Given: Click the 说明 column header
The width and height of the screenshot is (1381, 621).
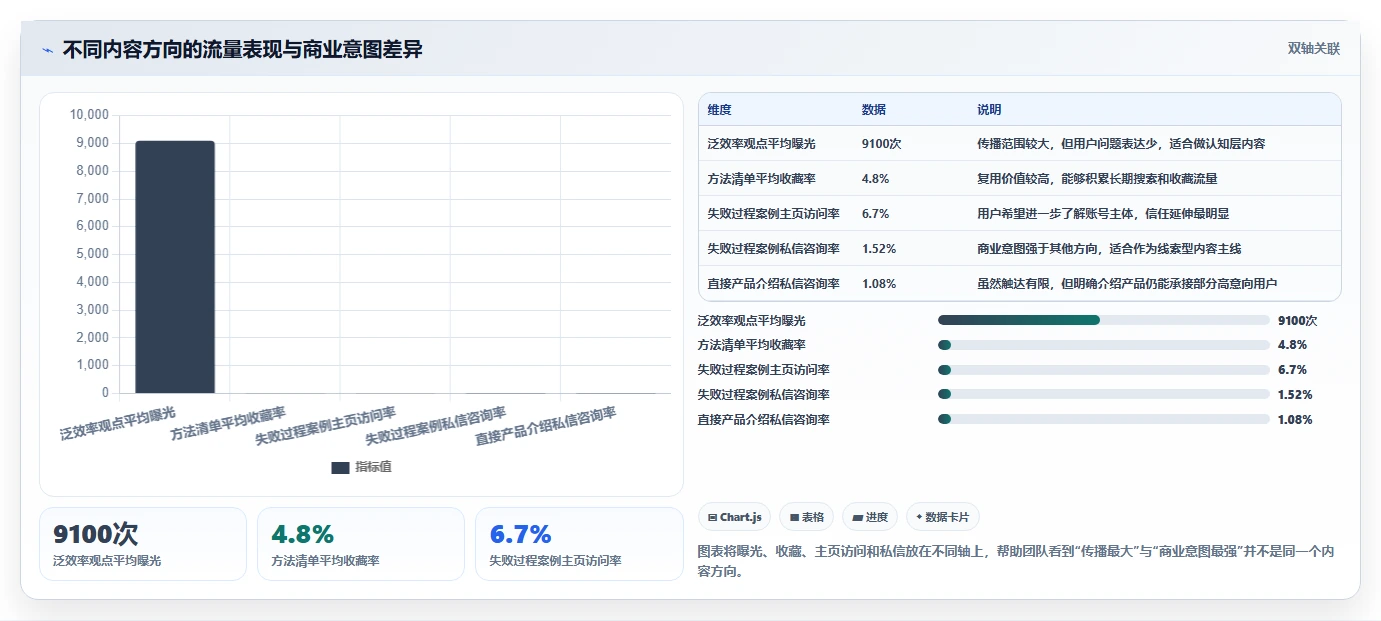Looking at the screenshot, I should pyautogui.click(x=989, y=110).
